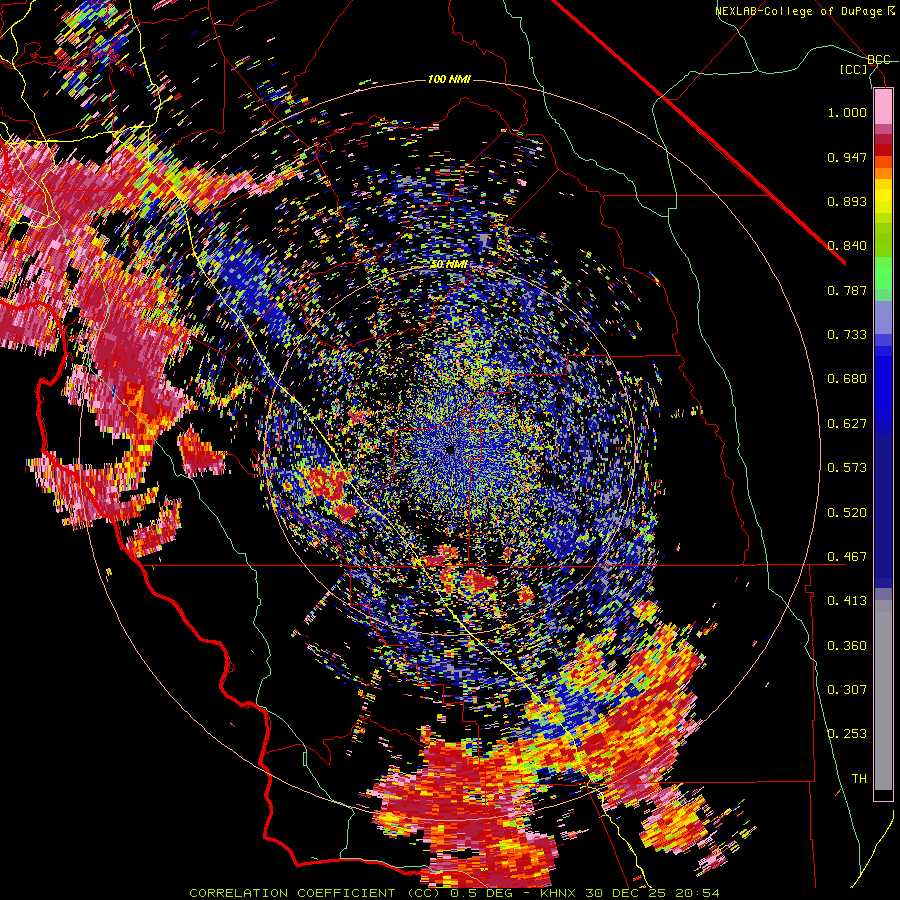Click the 0.307 scale value

pos(847,690)
